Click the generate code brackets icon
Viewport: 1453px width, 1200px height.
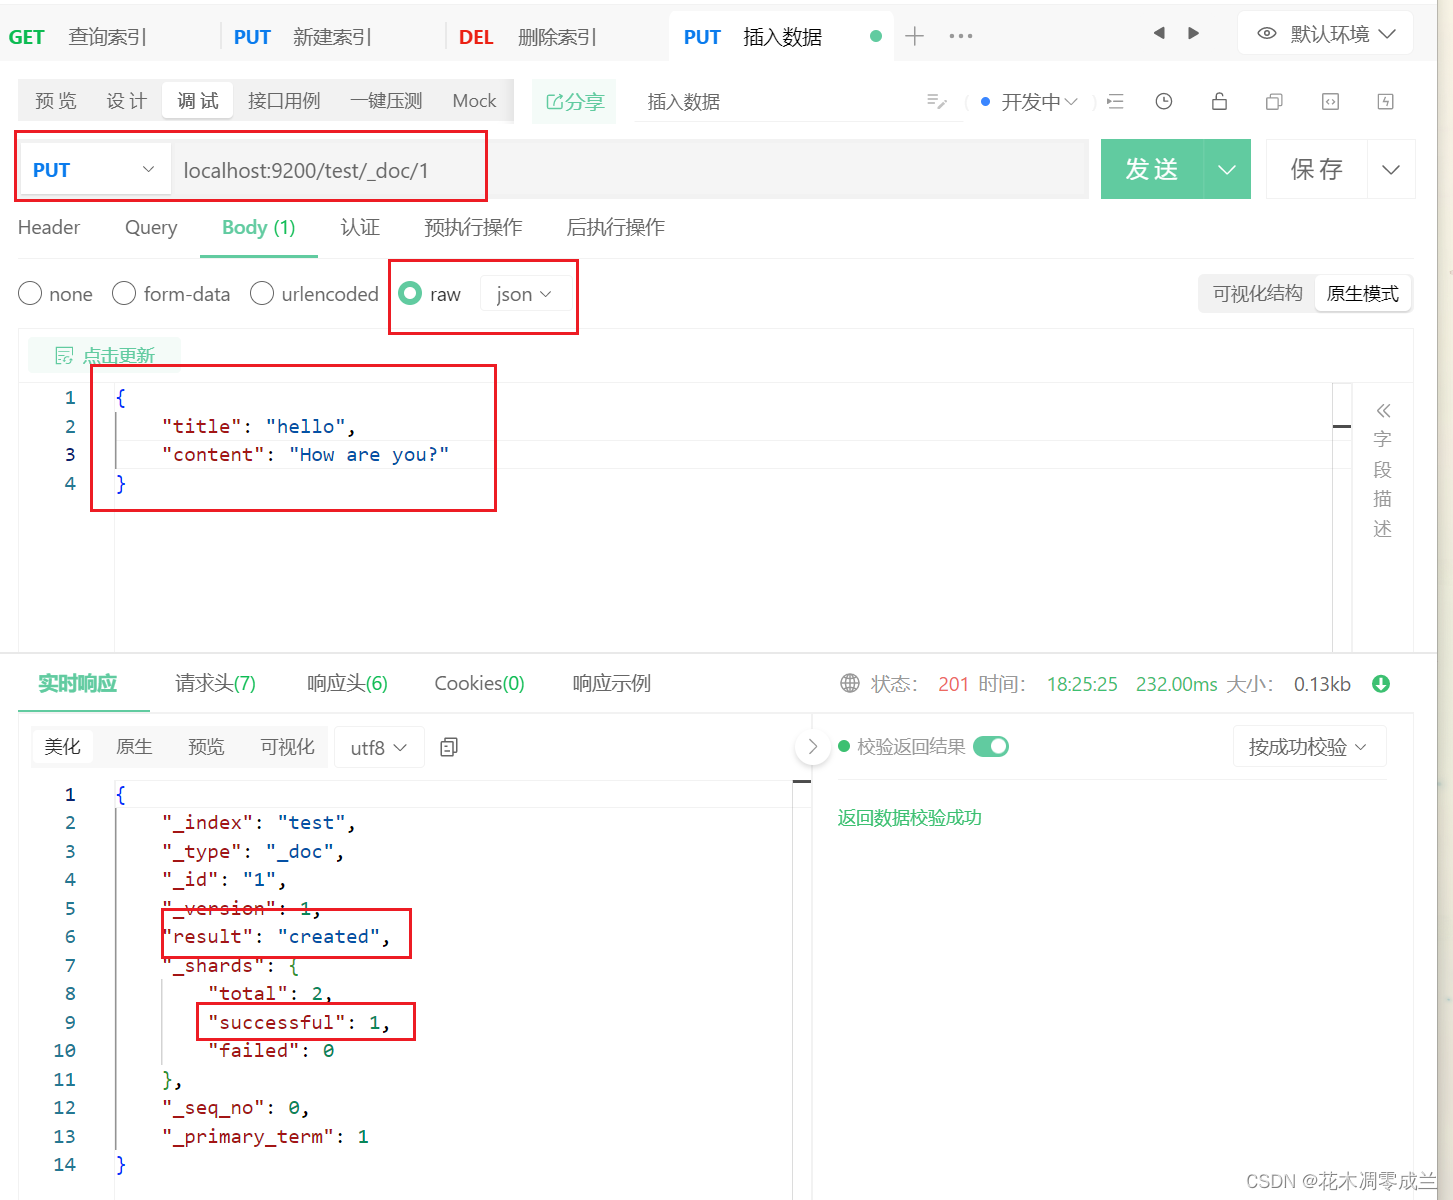pos(1330,101)
